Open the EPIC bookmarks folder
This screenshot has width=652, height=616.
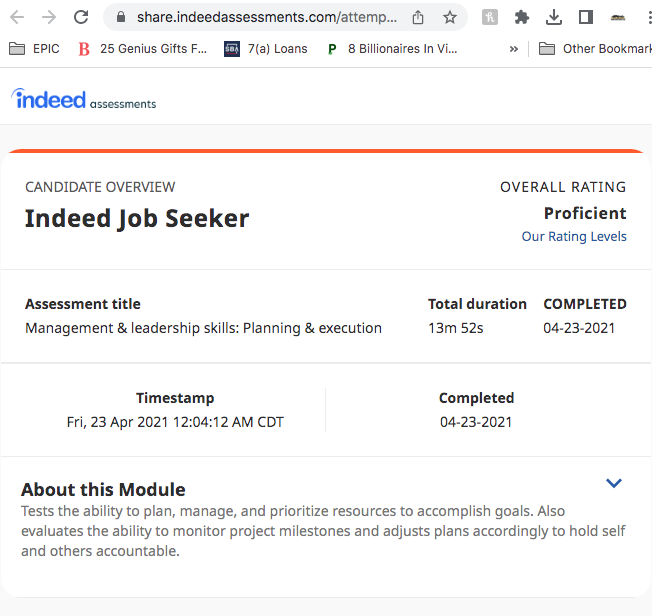(34, 49)
